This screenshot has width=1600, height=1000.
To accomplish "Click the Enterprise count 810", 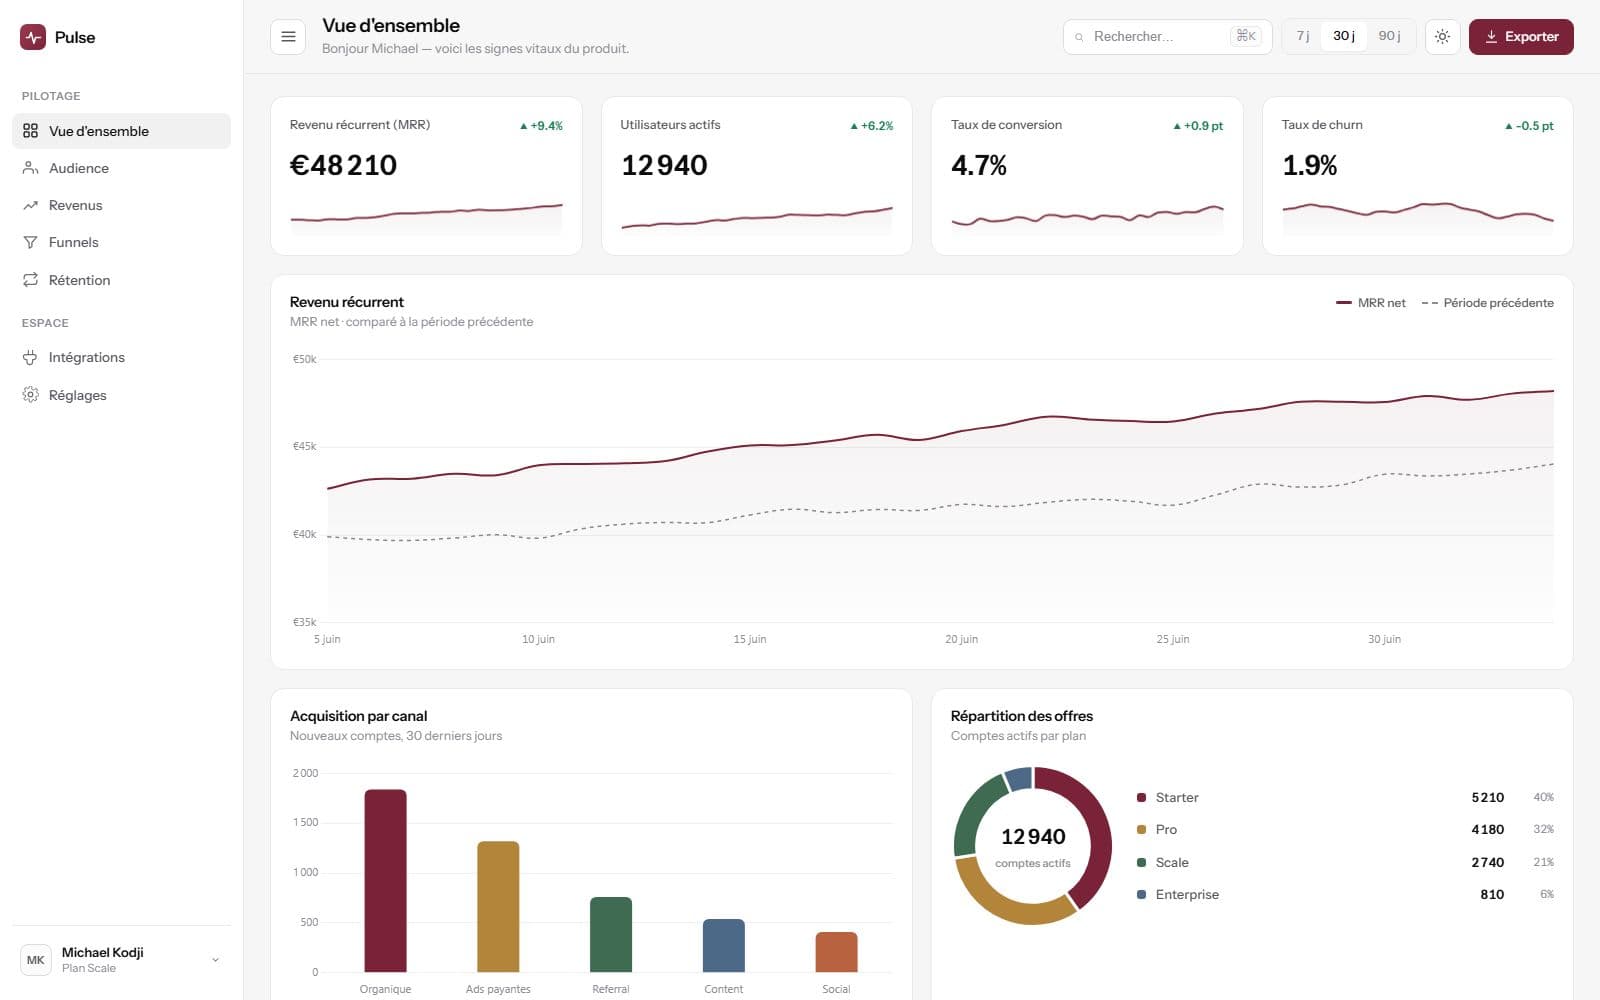I will pos(1492,894).
